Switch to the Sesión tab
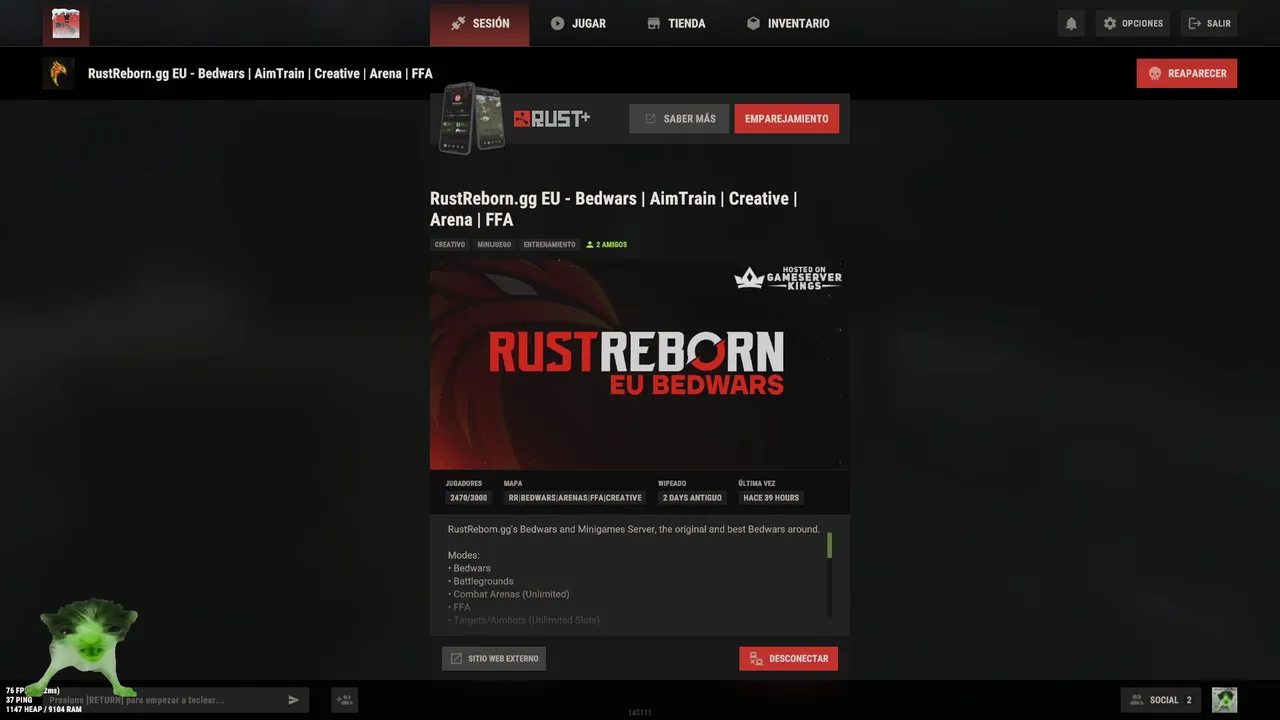This screenshot has height=720, width=1280. (479, 23)
